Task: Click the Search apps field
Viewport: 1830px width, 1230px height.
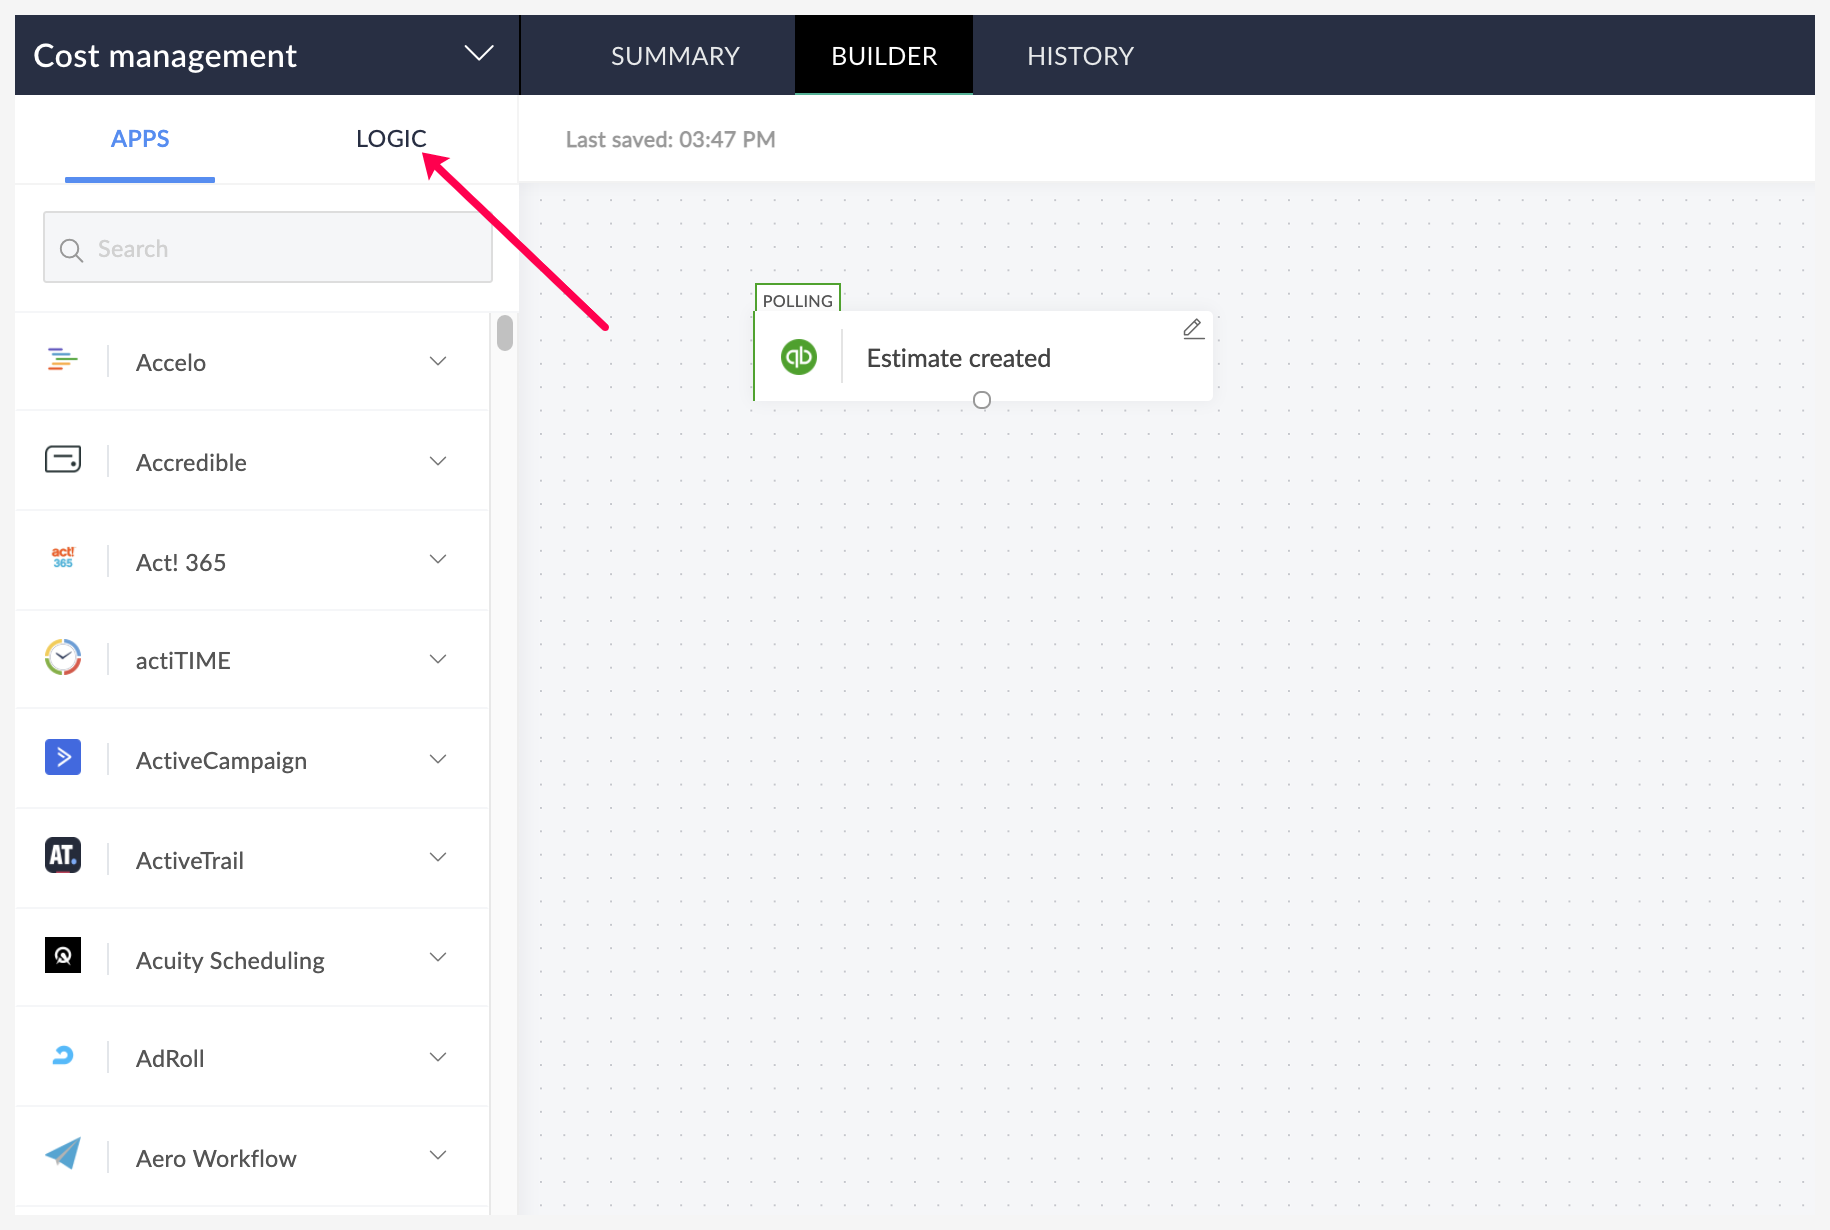Action: pos(268,247)
